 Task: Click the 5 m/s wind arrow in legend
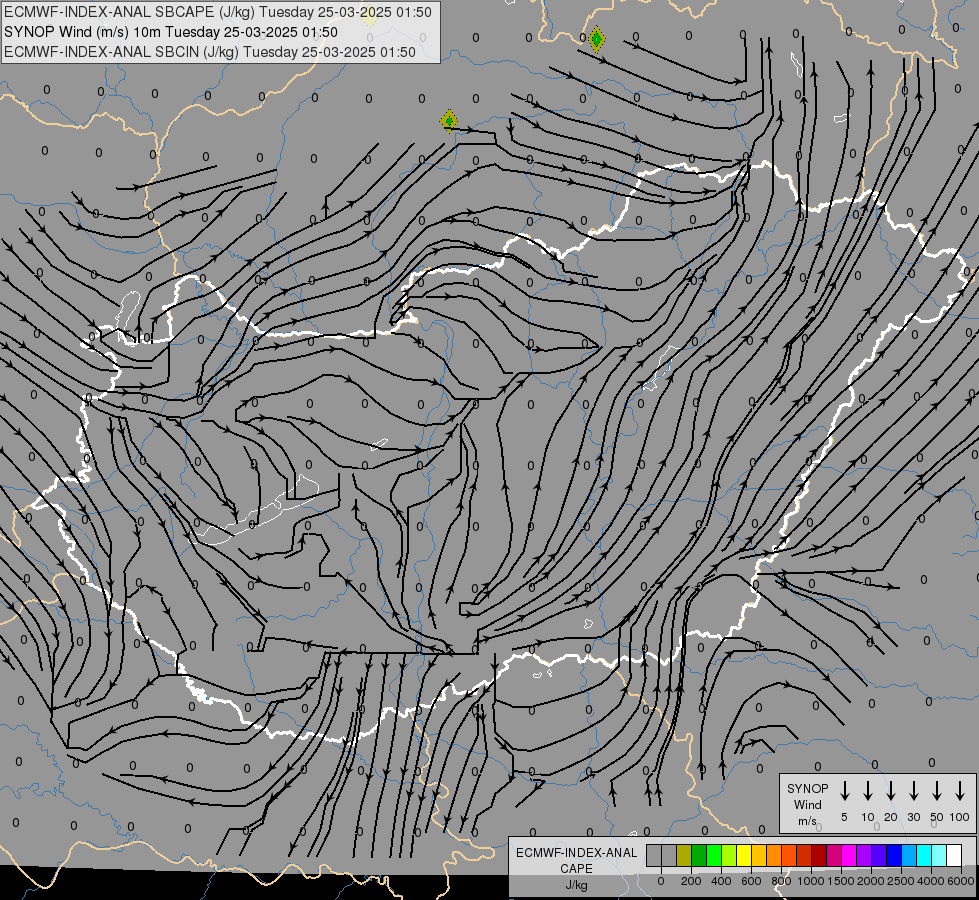(x=845, y=791)
